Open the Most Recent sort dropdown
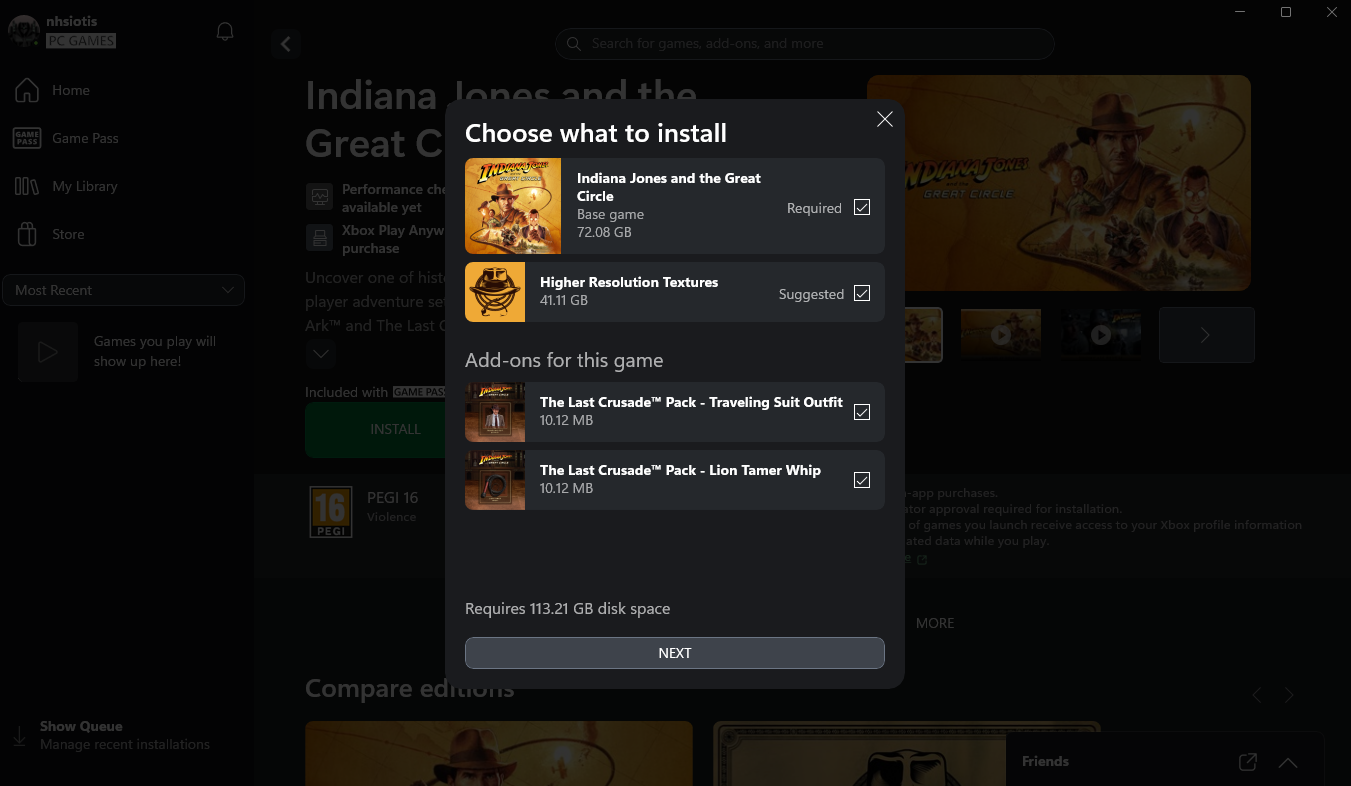The height and width of the screenshot is (786, 1351). coord(124,290)
